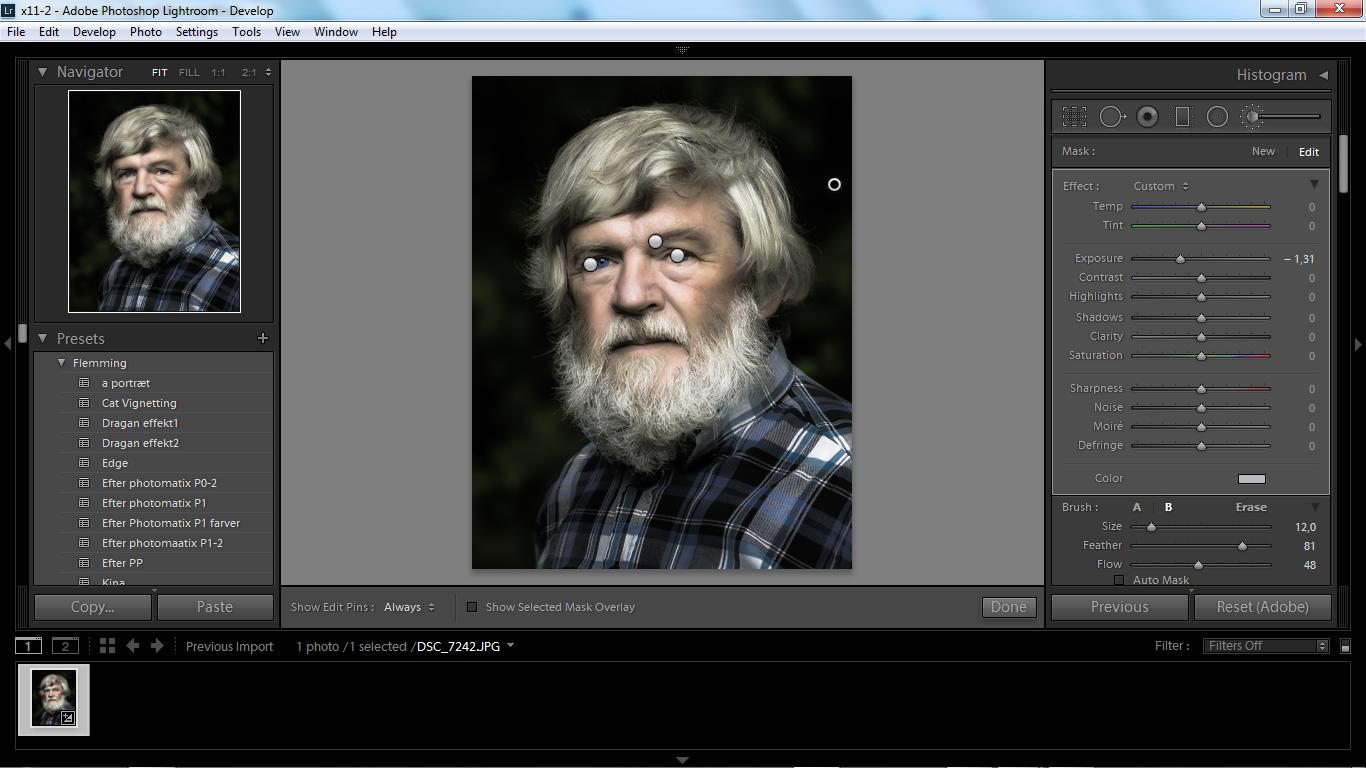
Task: Enable Show Selected Mask Overlay checkbox
Action: 472,607
